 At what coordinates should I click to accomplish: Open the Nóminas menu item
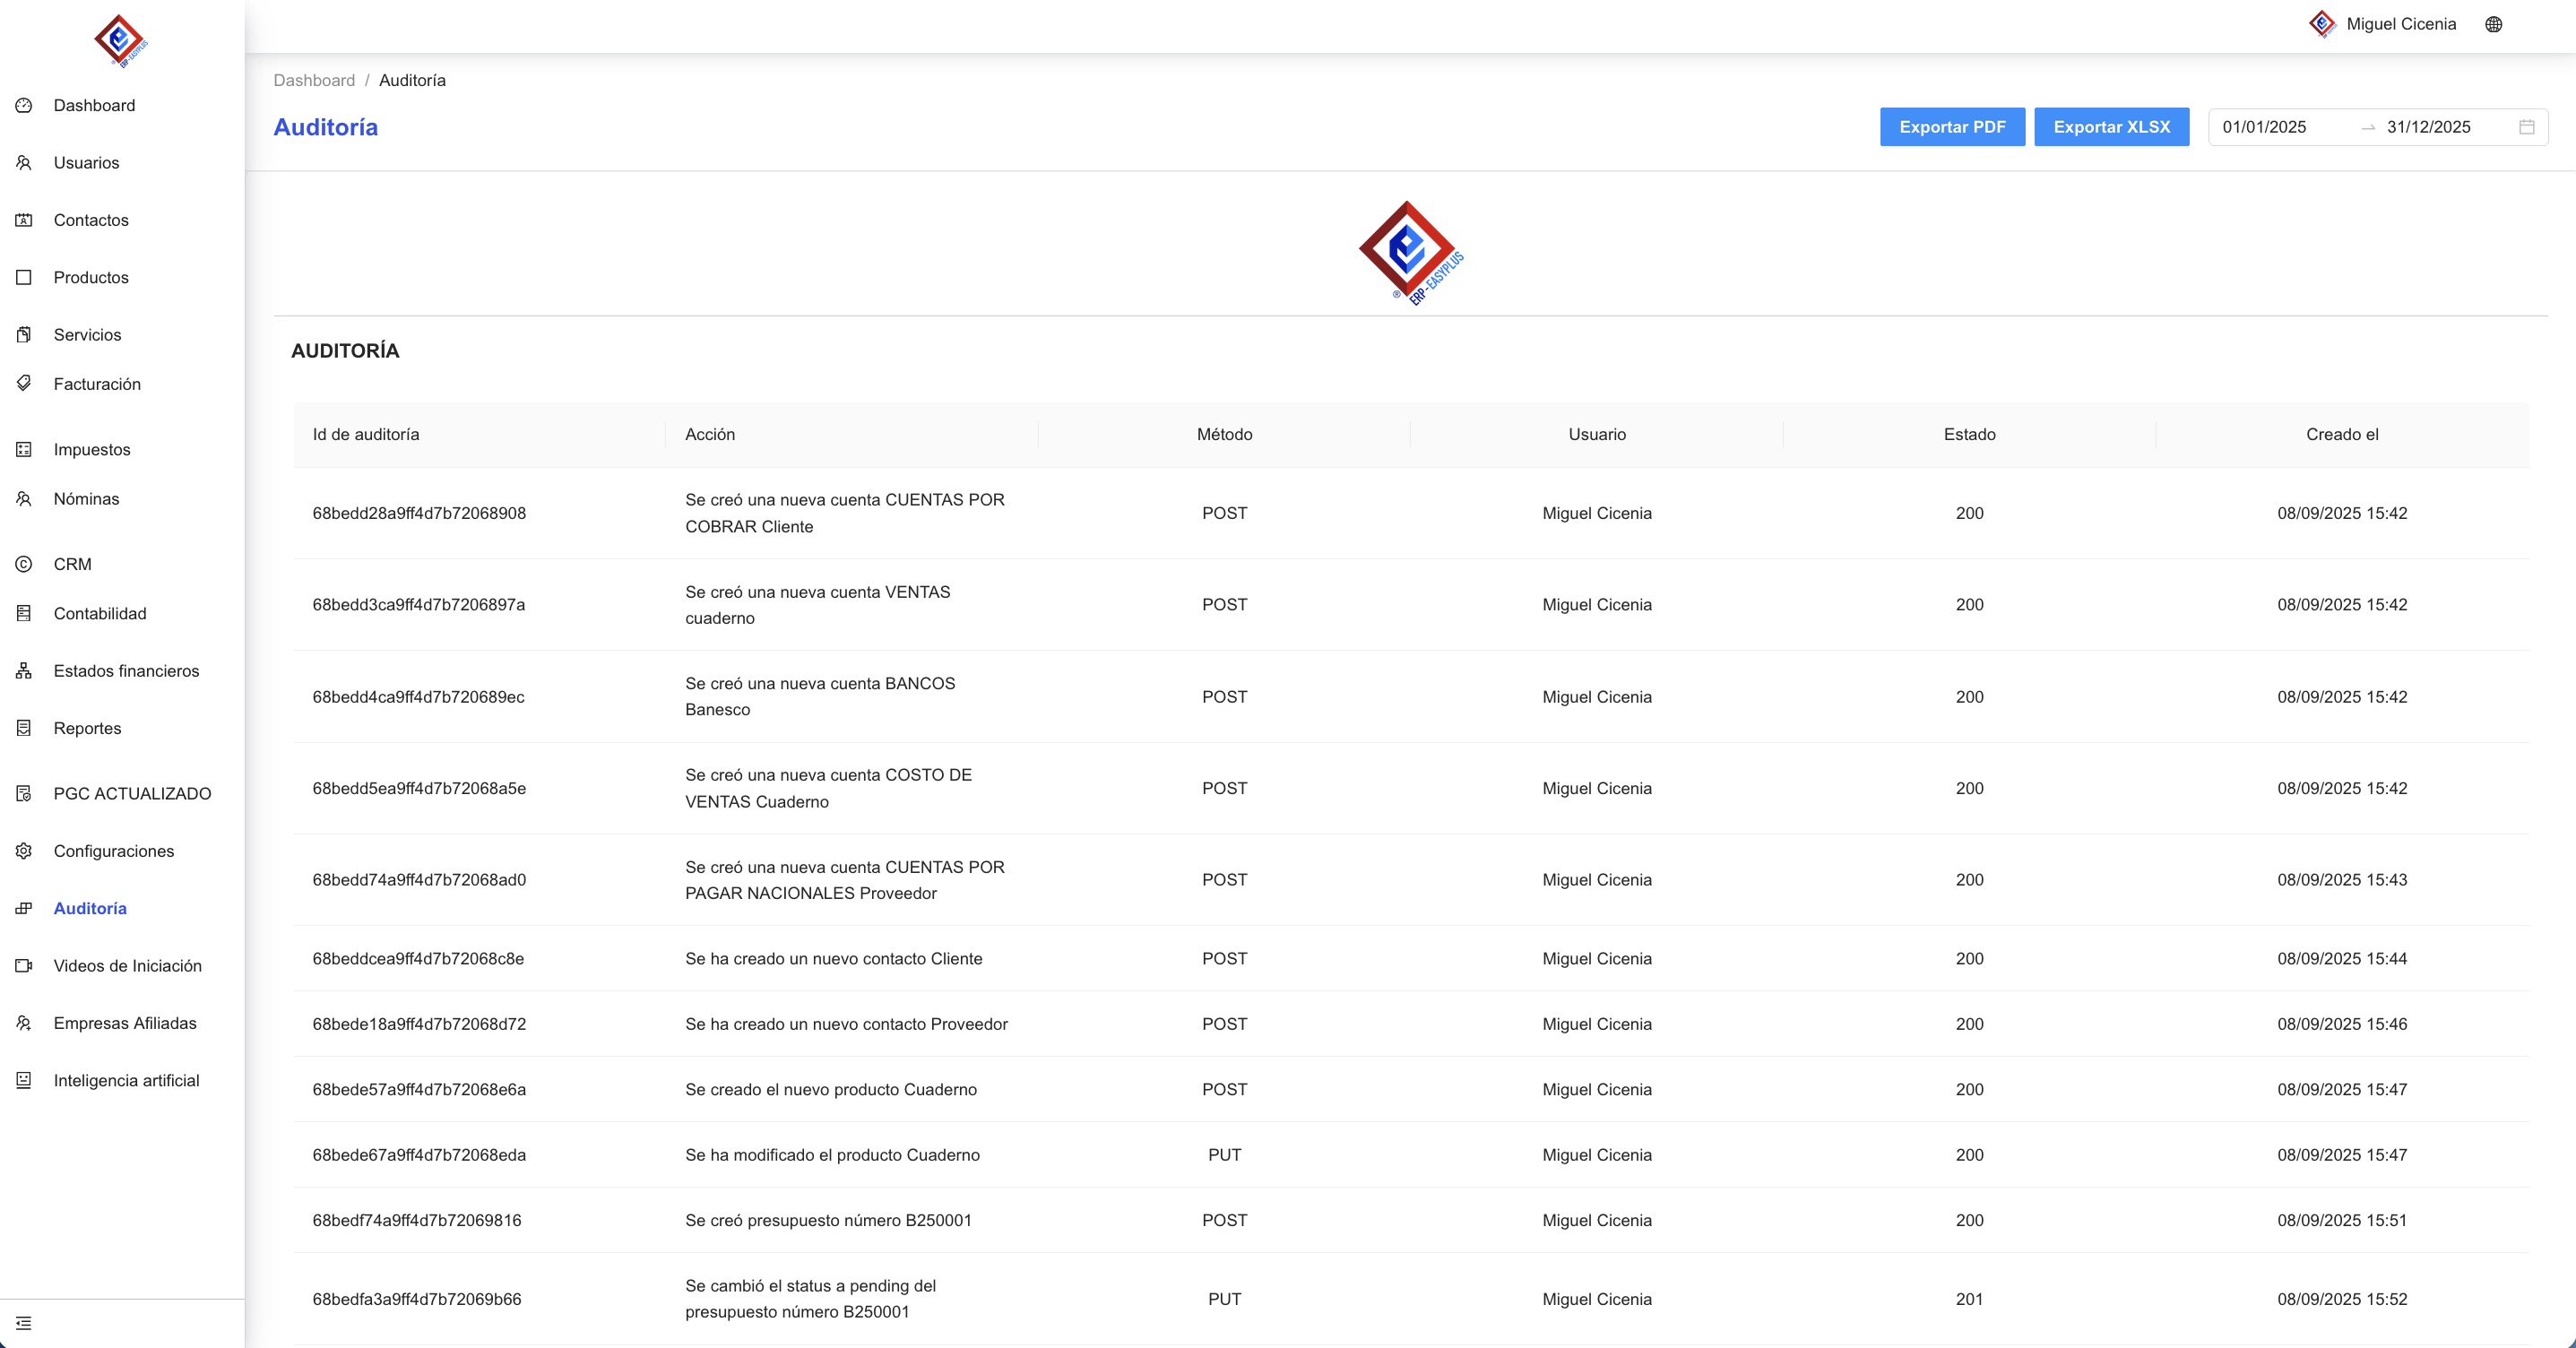coord(86,499)
